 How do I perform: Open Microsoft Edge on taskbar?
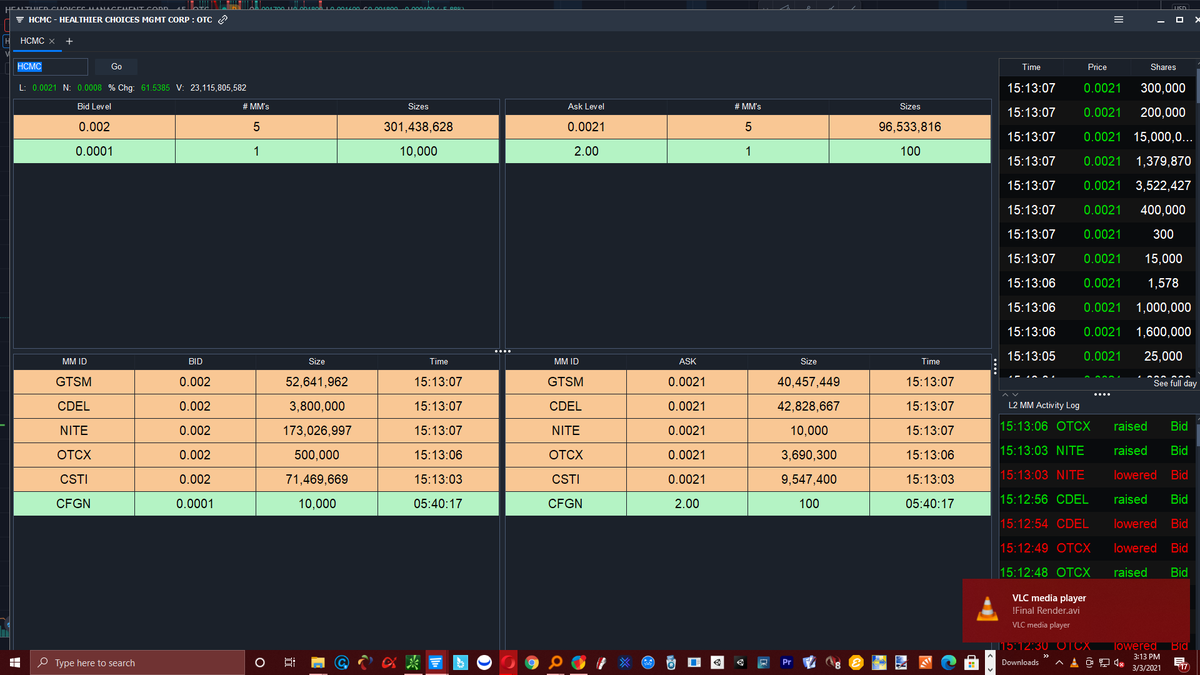pyautogui.click(x=947, y=662)
